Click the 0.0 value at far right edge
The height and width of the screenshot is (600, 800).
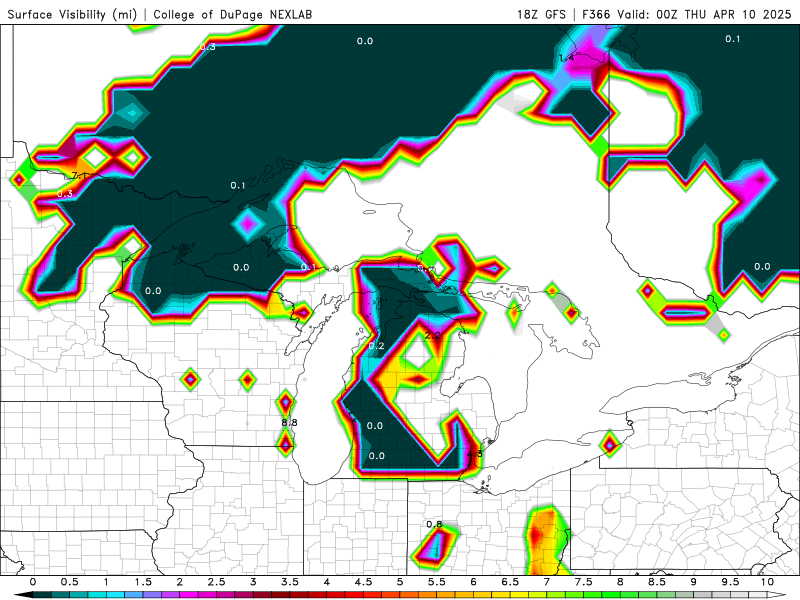[x=762, y=266]
